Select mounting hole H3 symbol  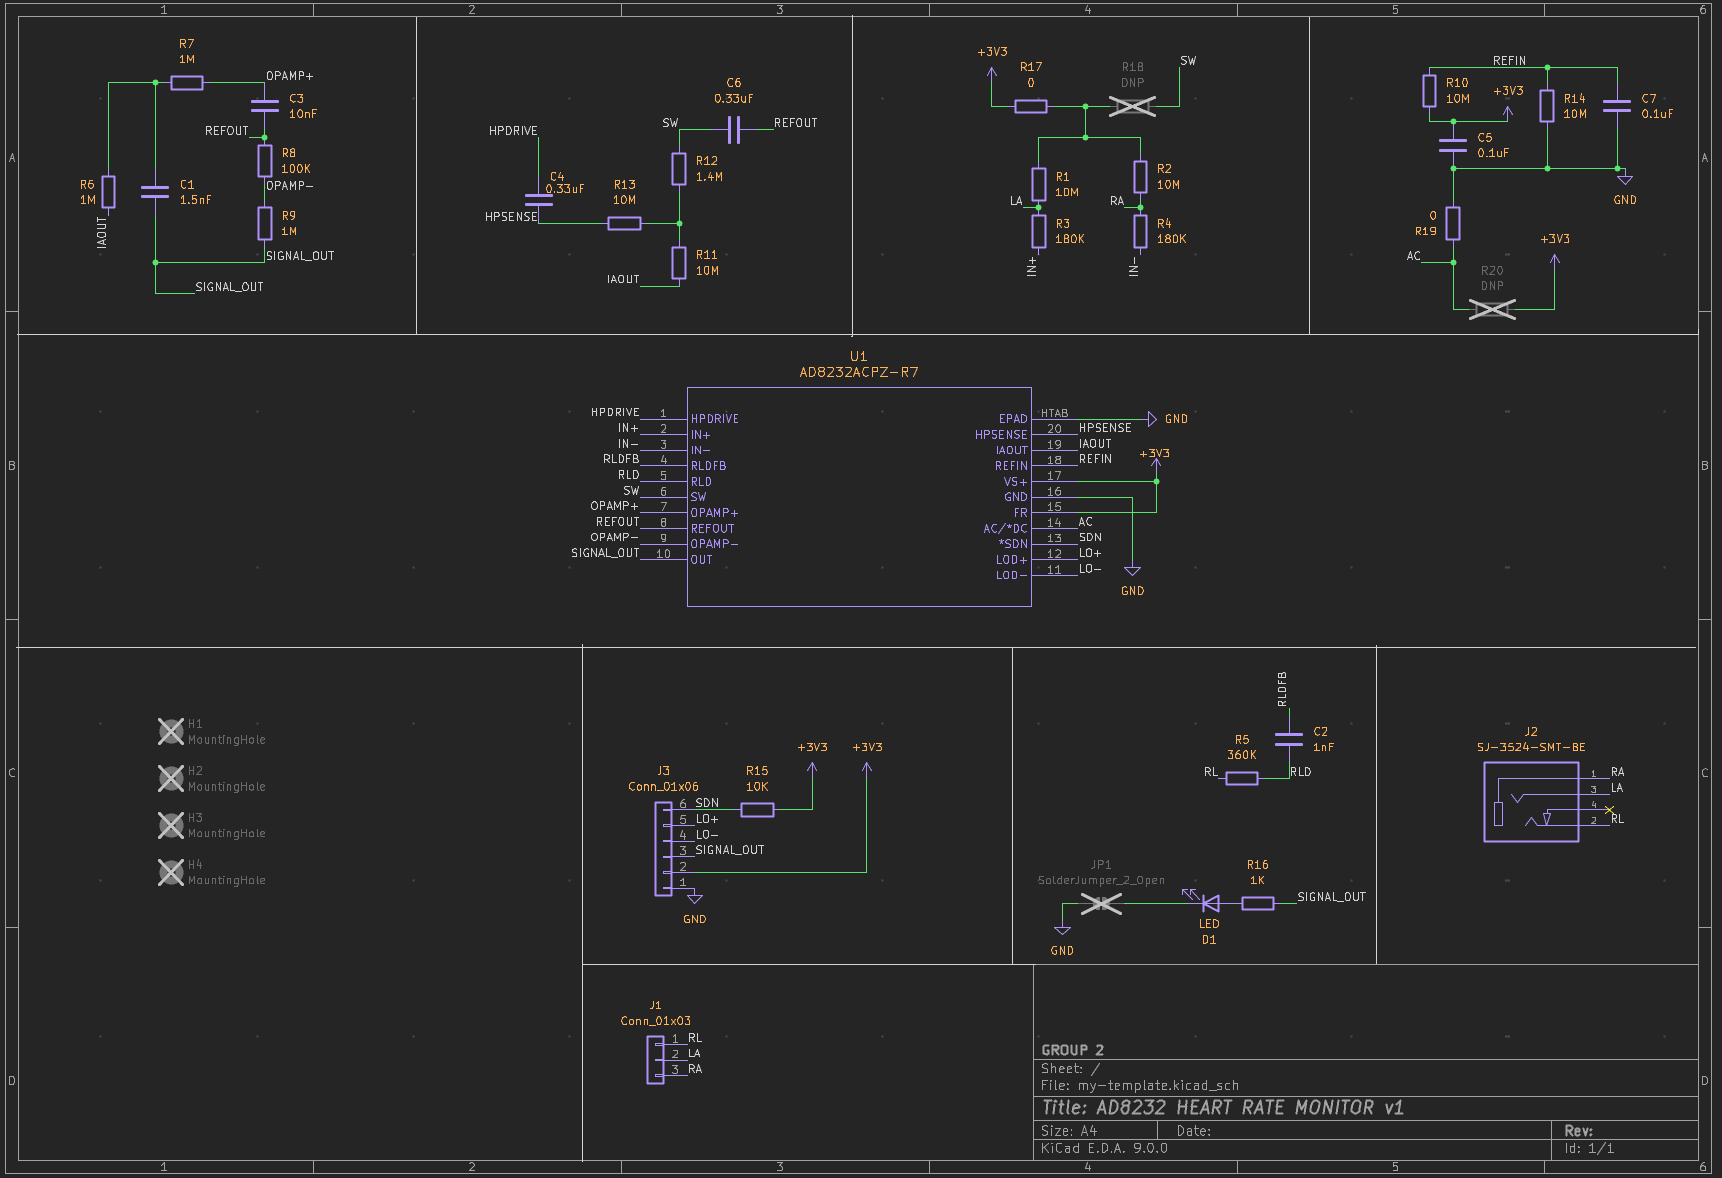coord(171,825)
